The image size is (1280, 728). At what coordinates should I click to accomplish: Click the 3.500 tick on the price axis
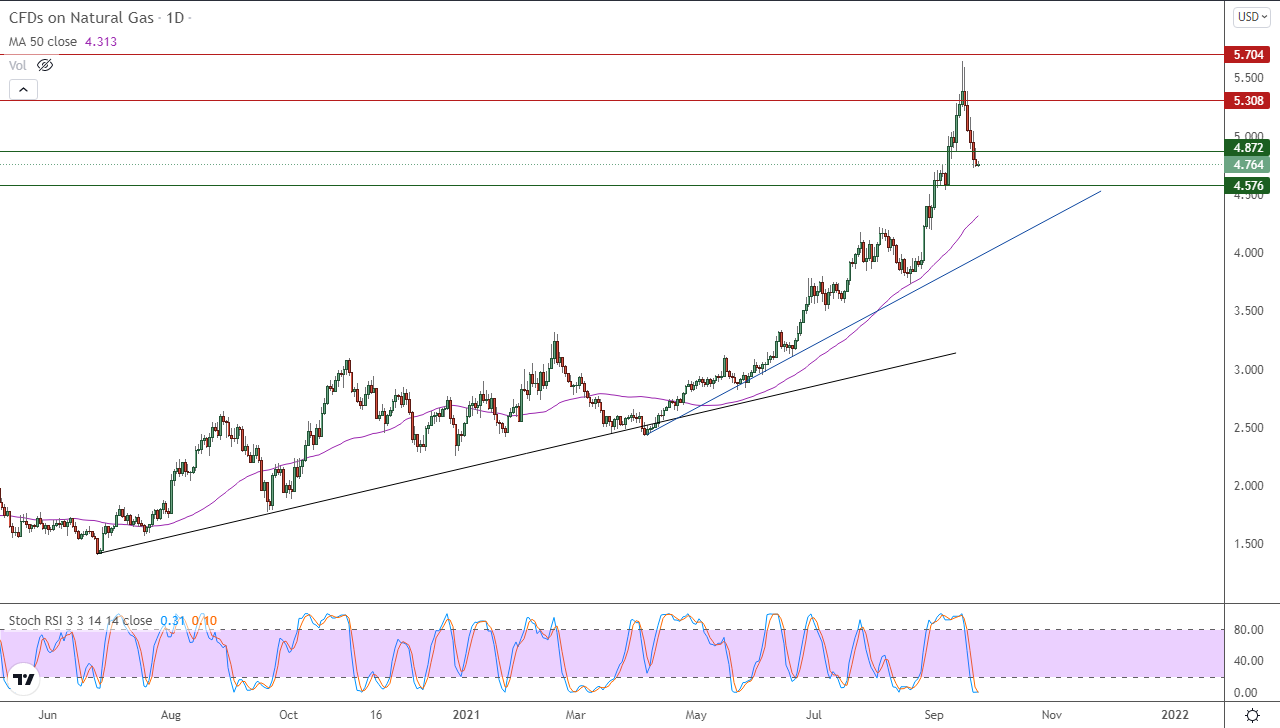click(1248, 311)
